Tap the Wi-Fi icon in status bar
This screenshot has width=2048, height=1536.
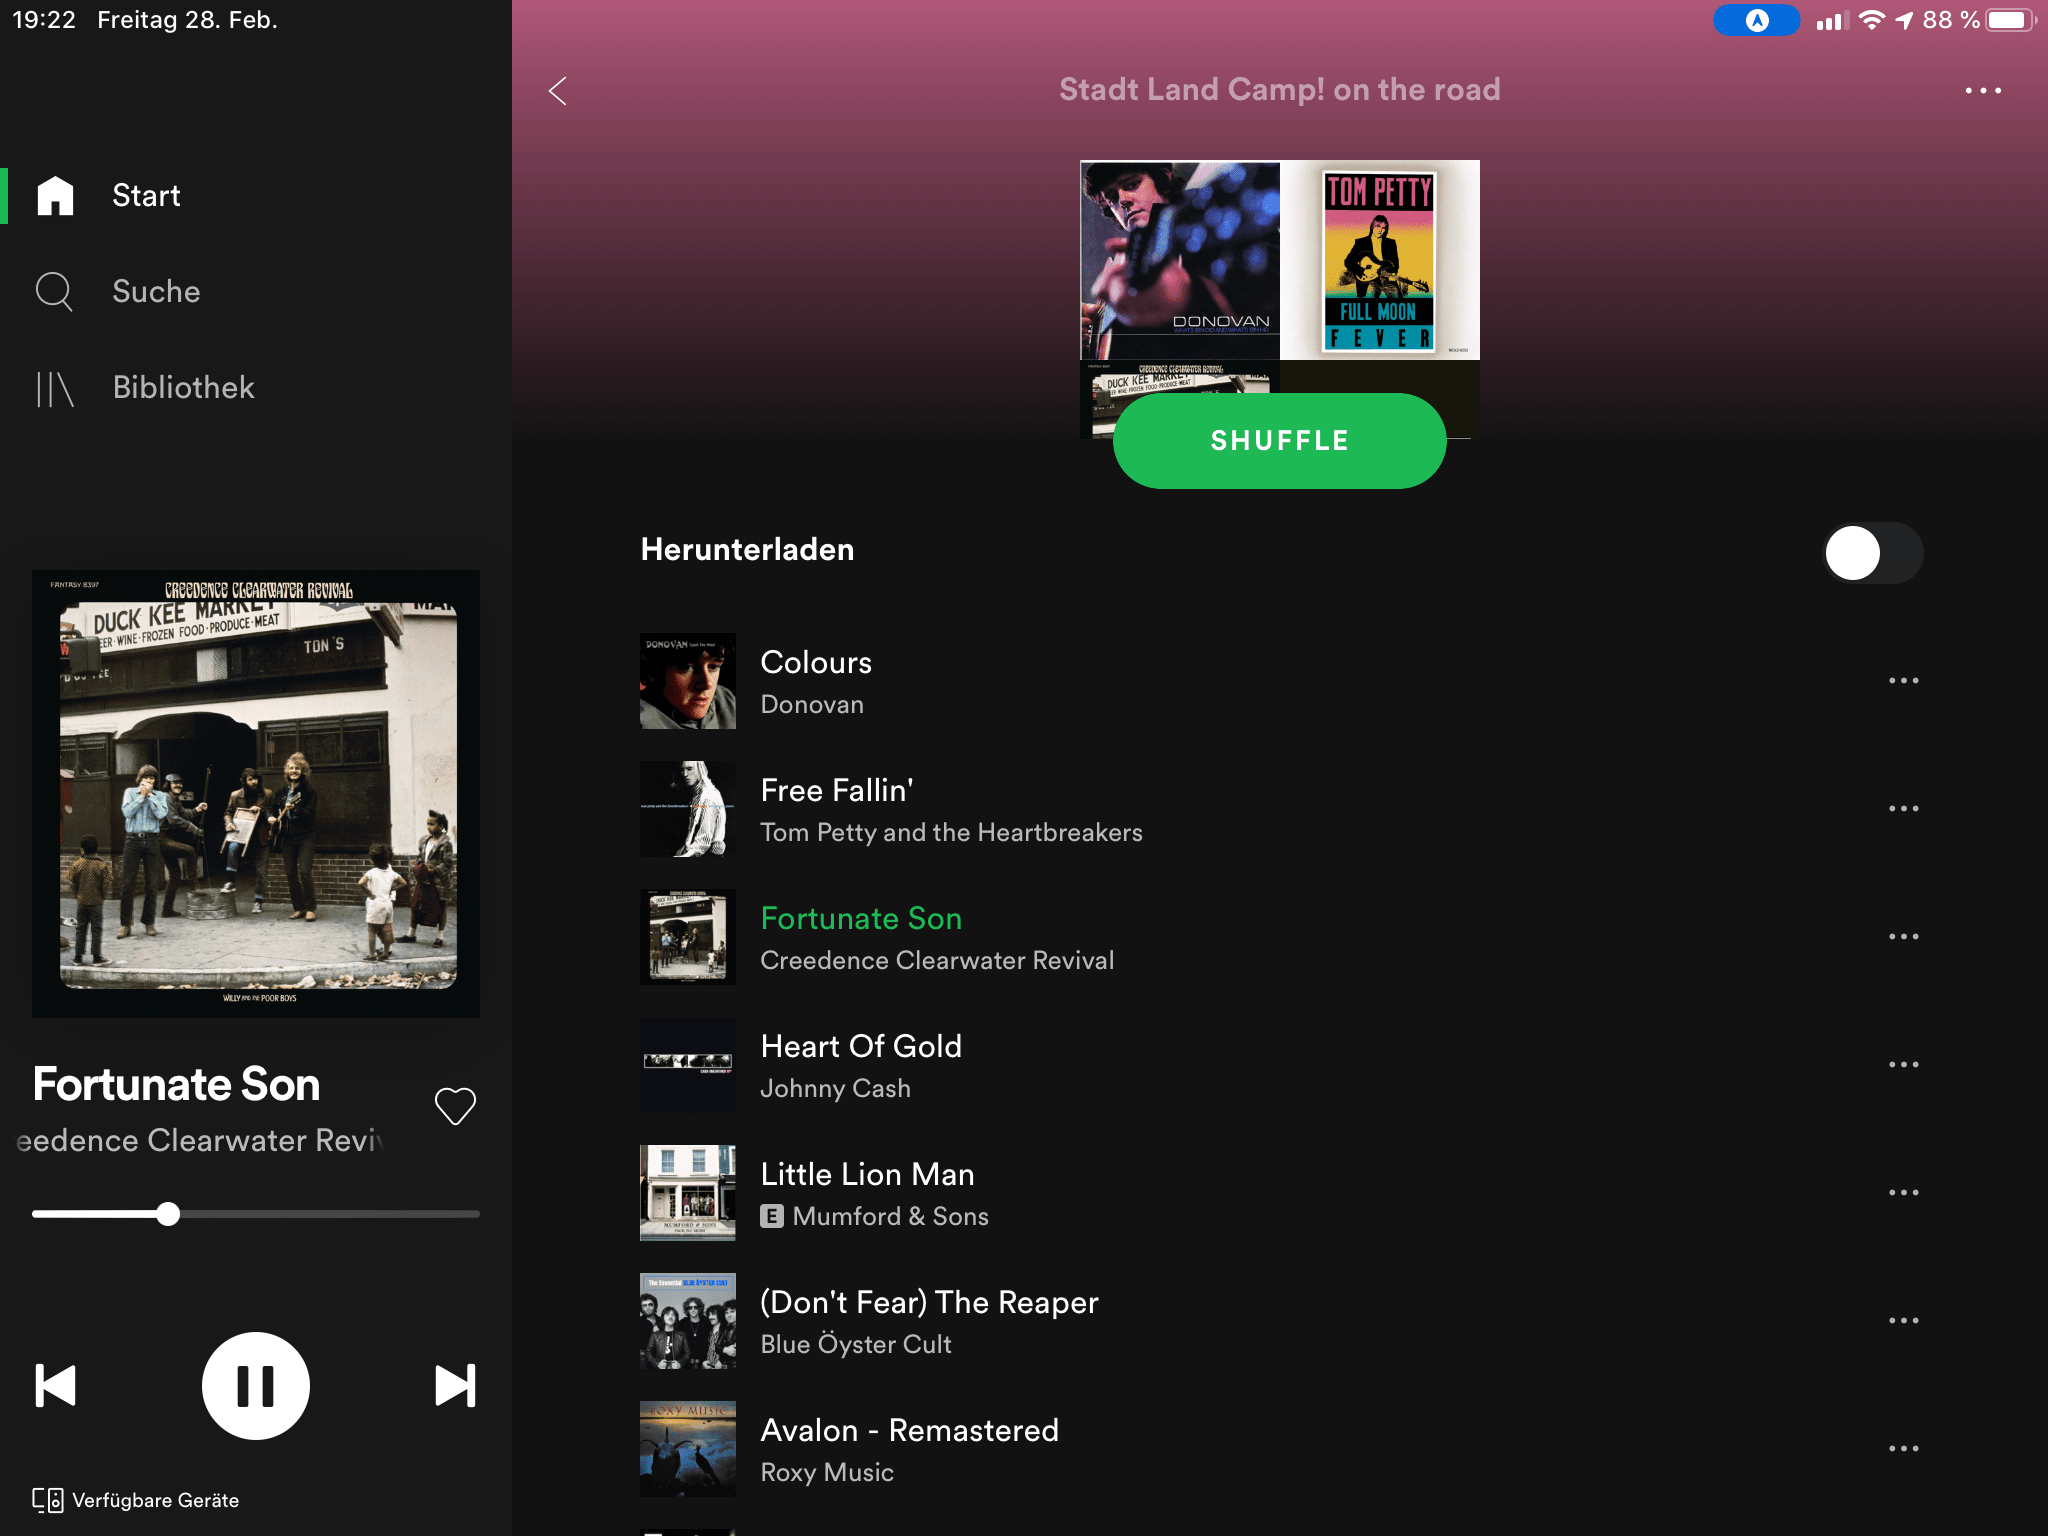click(x=1871, y=20)
